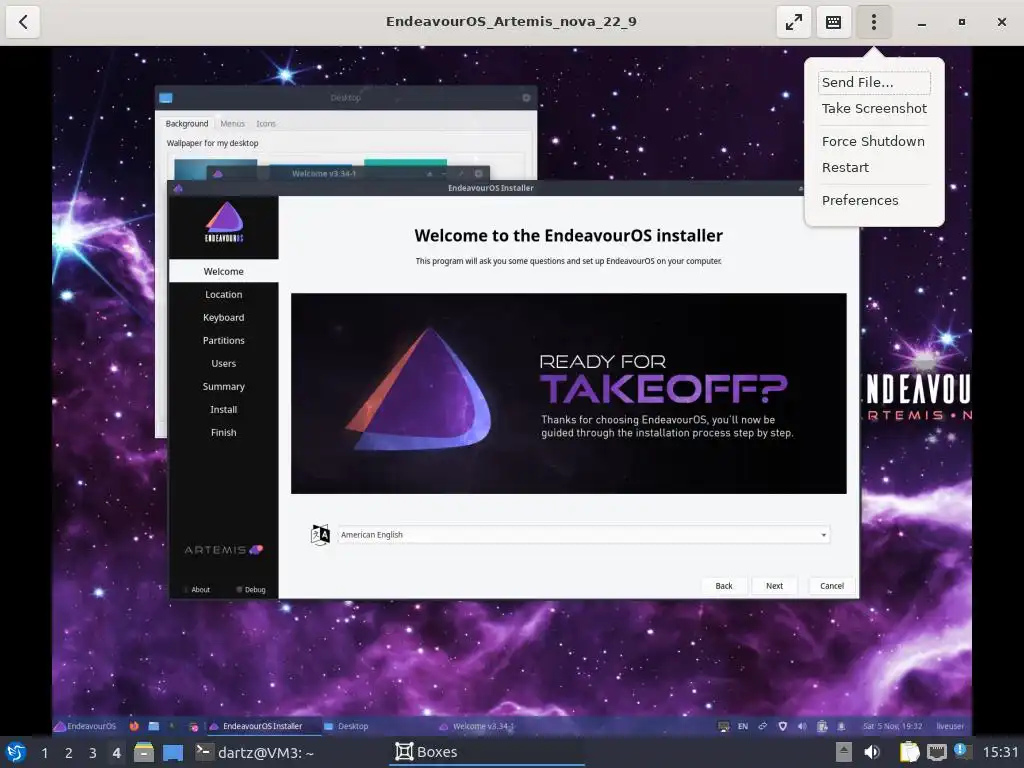Open the keyboard shortcuts button in Boxes header
The height and width of the screenshot is (768, 1024).
coord(833,22)
